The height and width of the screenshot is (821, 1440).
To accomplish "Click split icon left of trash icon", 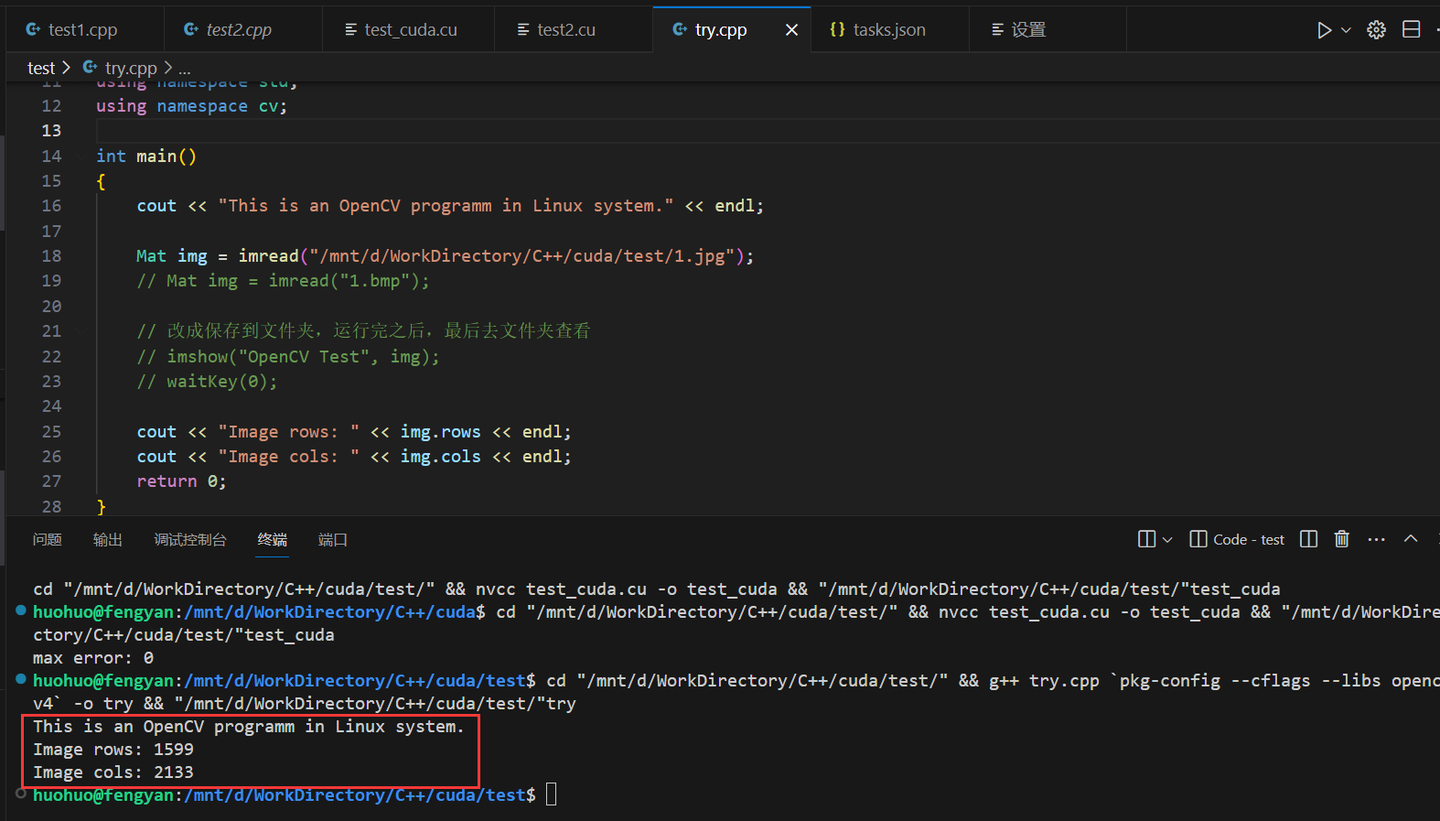I will pos(1308,539).
